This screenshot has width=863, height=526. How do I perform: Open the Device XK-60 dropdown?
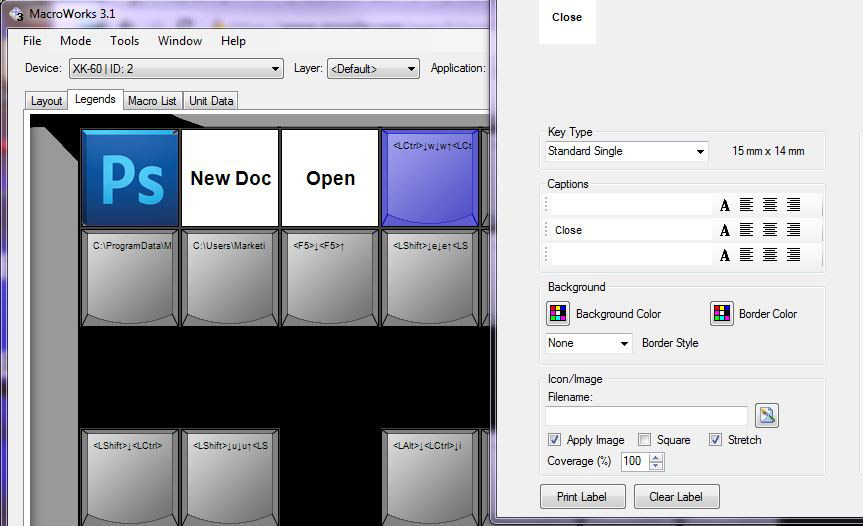coord(176,69)
